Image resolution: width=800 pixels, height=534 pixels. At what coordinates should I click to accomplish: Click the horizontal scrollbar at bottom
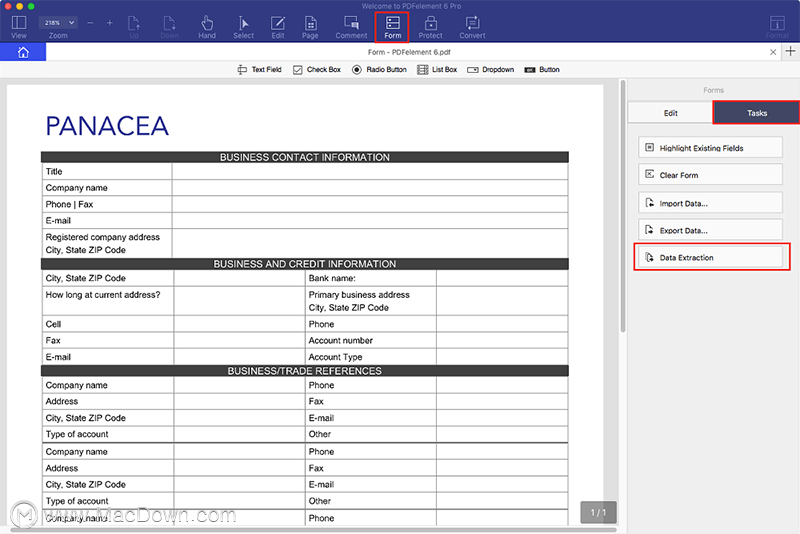313,530
